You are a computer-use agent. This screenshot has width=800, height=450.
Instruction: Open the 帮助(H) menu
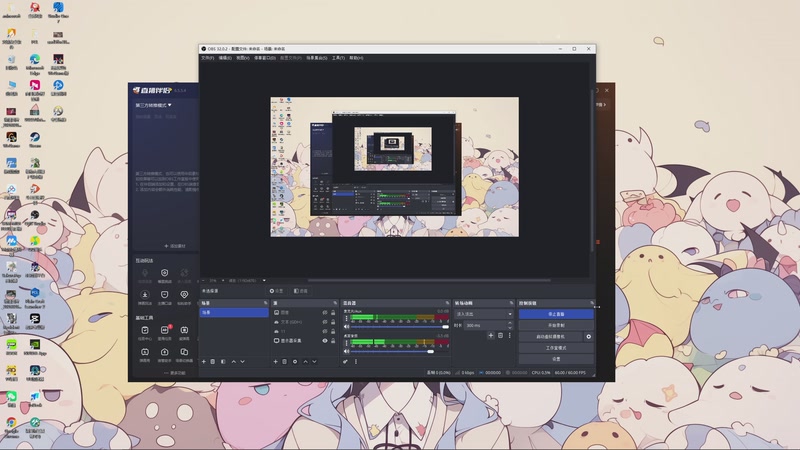[x=356, y=58]
